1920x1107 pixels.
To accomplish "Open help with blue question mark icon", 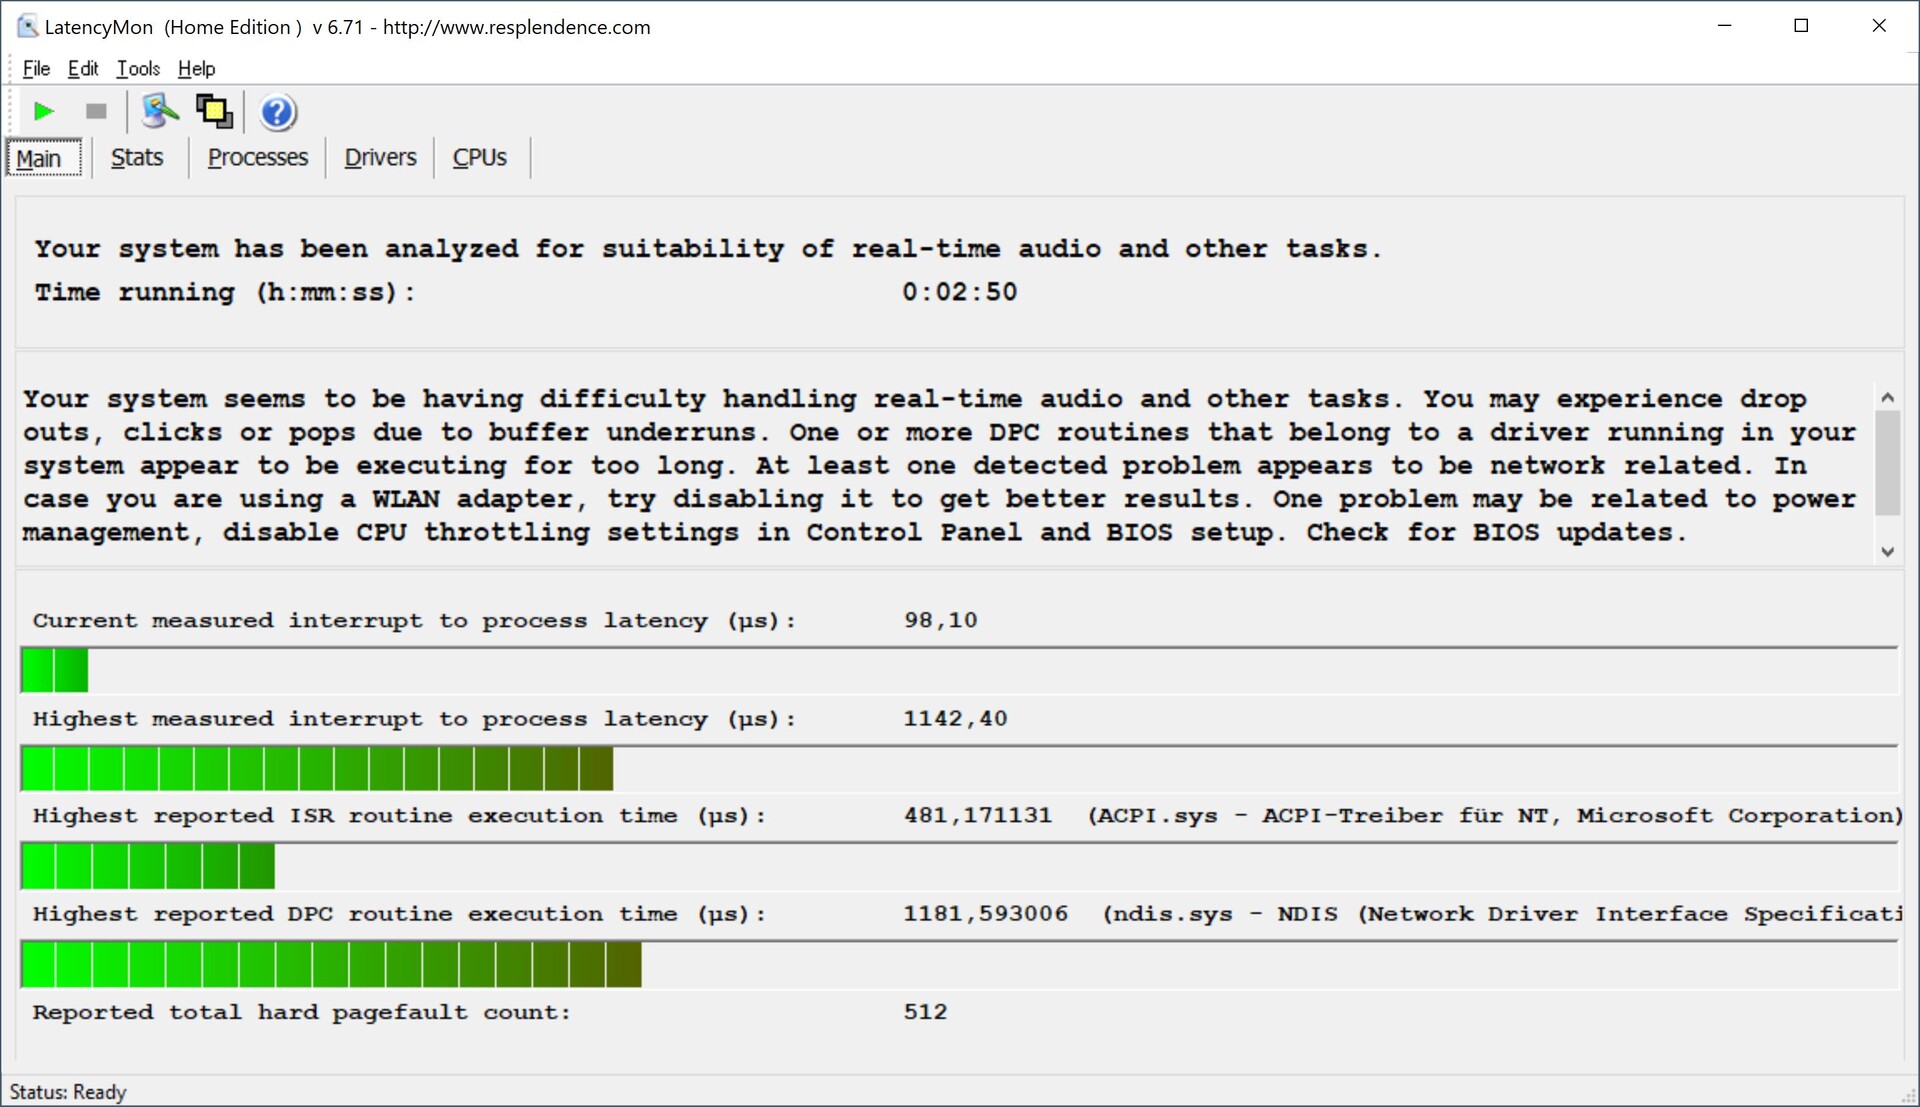I will 277,112.
